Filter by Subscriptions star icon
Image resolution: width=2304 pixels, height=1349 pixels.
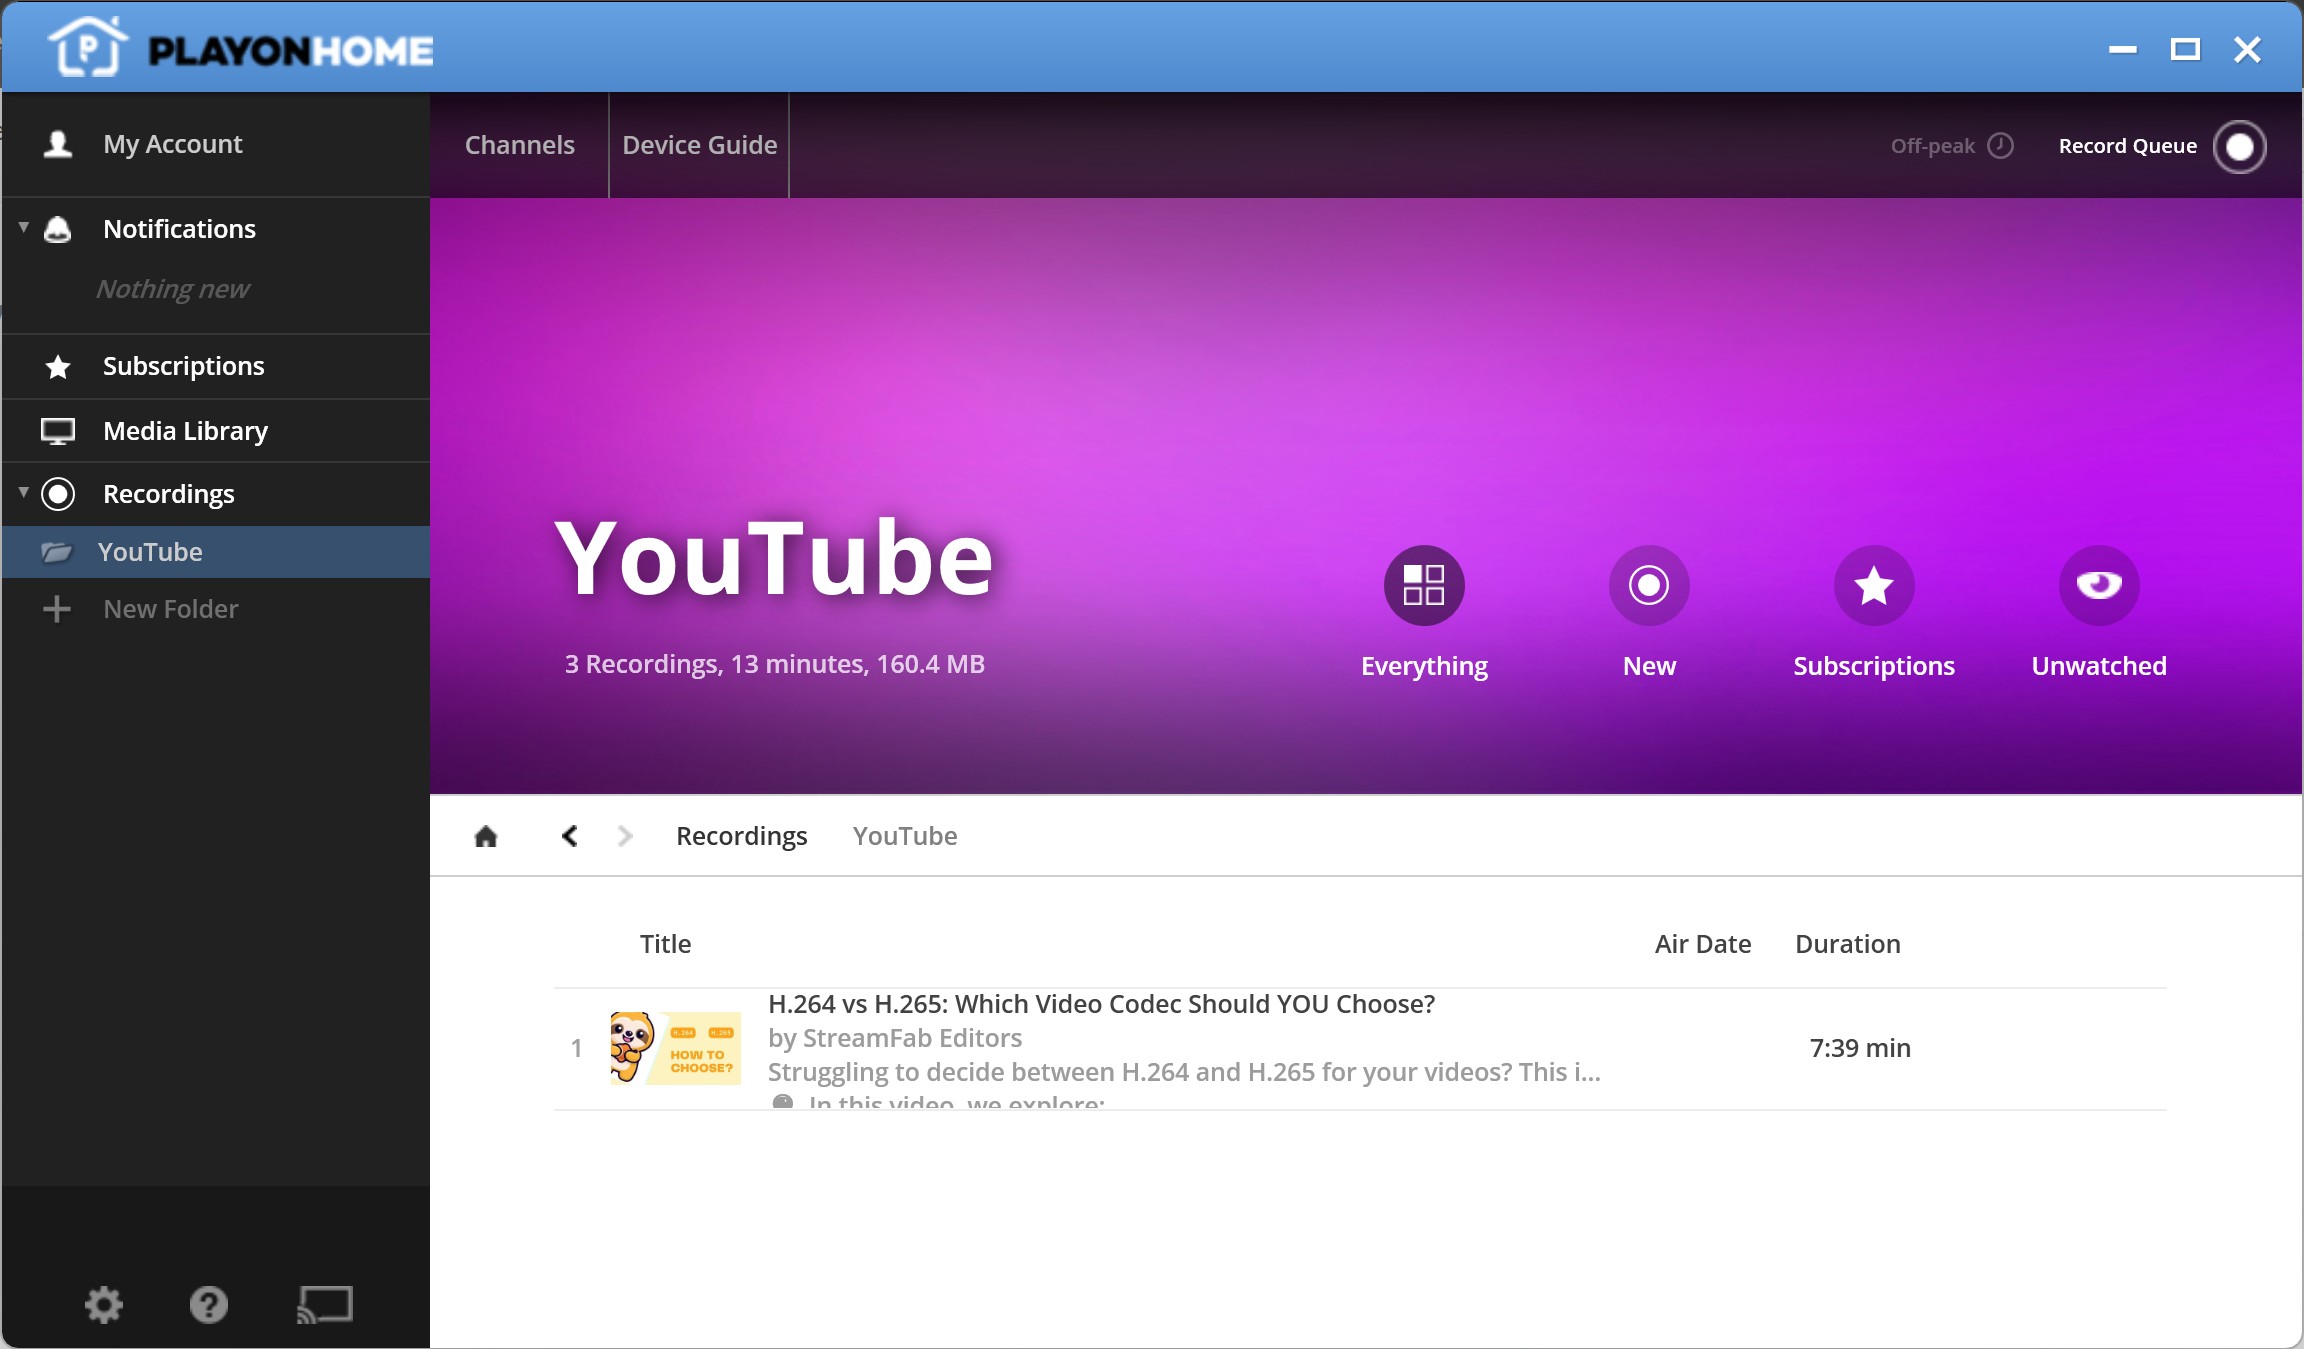coord(1874,585)
